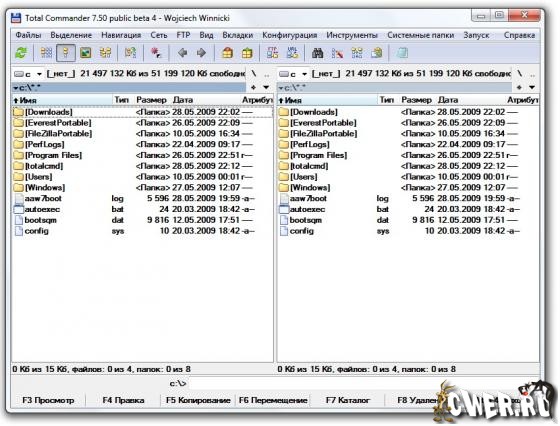
Task: Click the F7 Каталог button
Action: point(348,400)
